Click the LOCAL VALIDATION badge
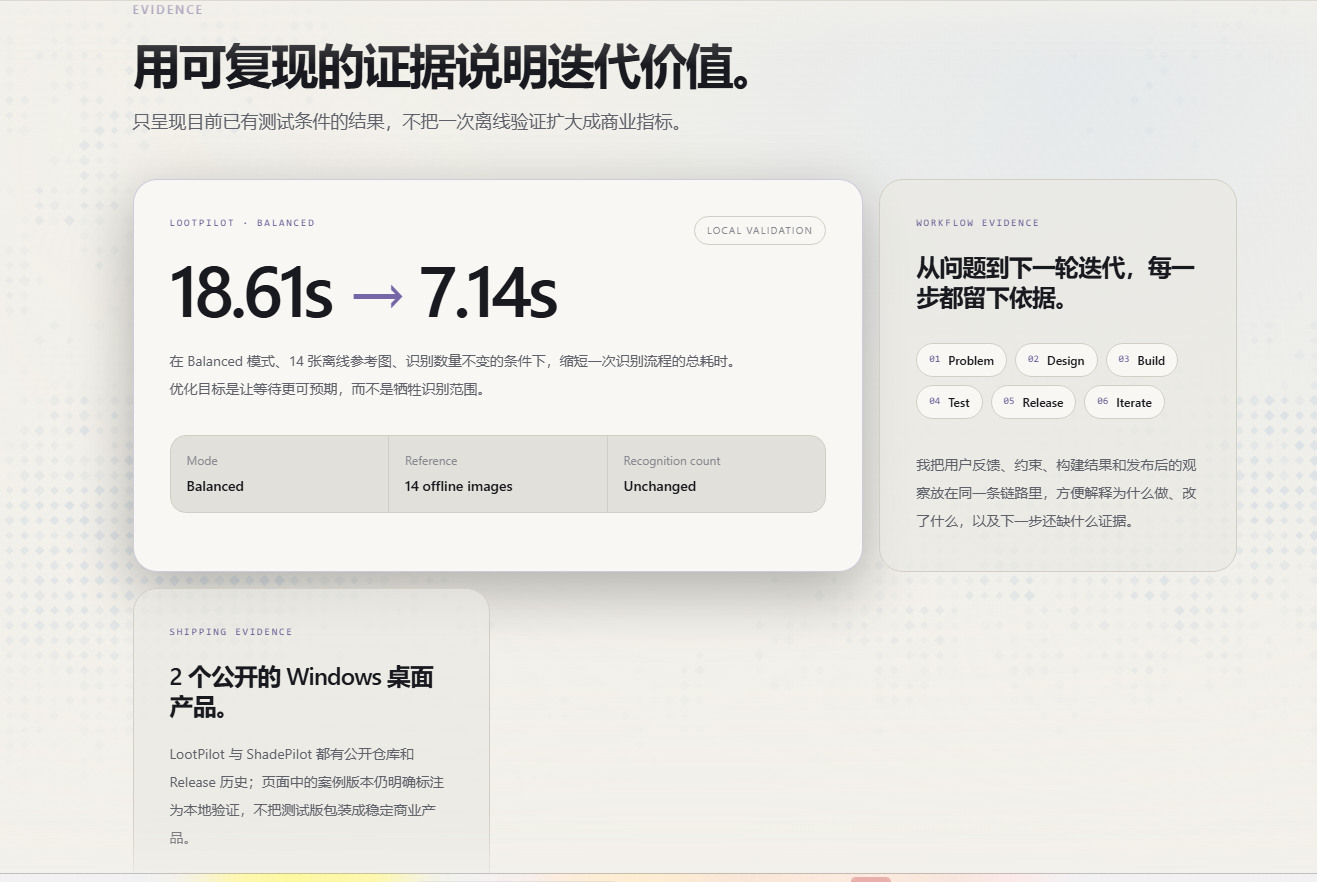Screen dimensions: 1317x882 (x=760, y=231)
